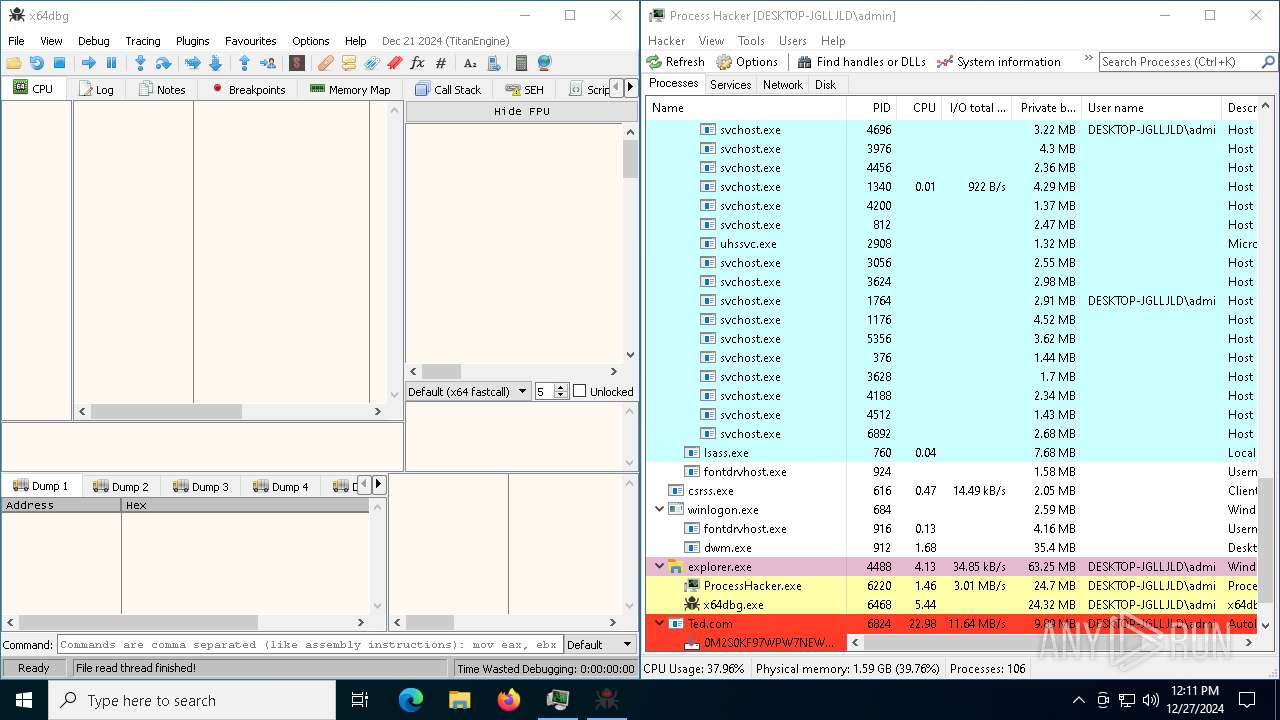This screenshot has width=1280, height=720.
Task: Open the Calls document icon in x64dbg toolbar
Action: click(493, 63)
